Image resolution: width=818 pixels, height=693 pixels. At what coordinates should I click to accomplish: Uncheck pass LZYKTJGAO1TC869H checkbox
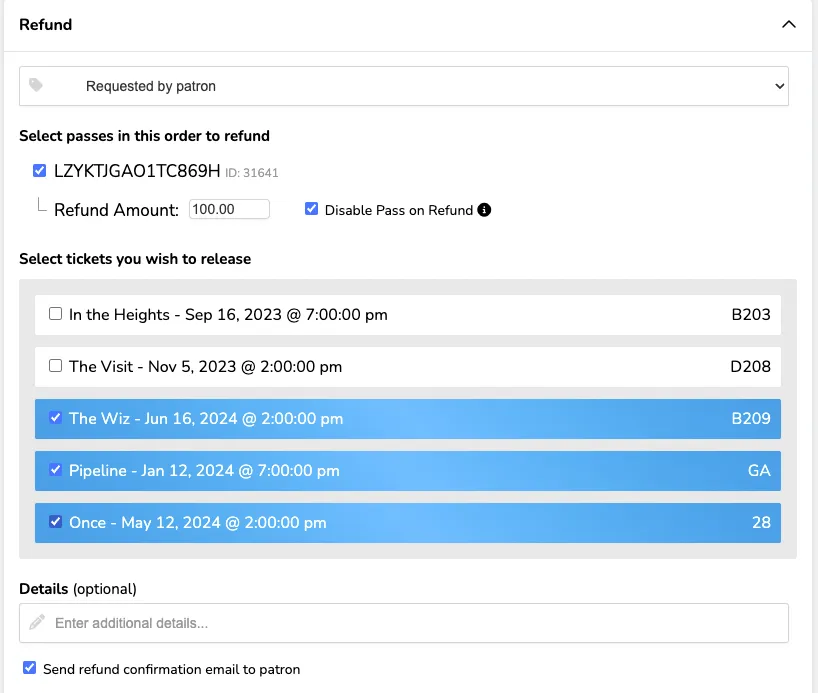39,171
